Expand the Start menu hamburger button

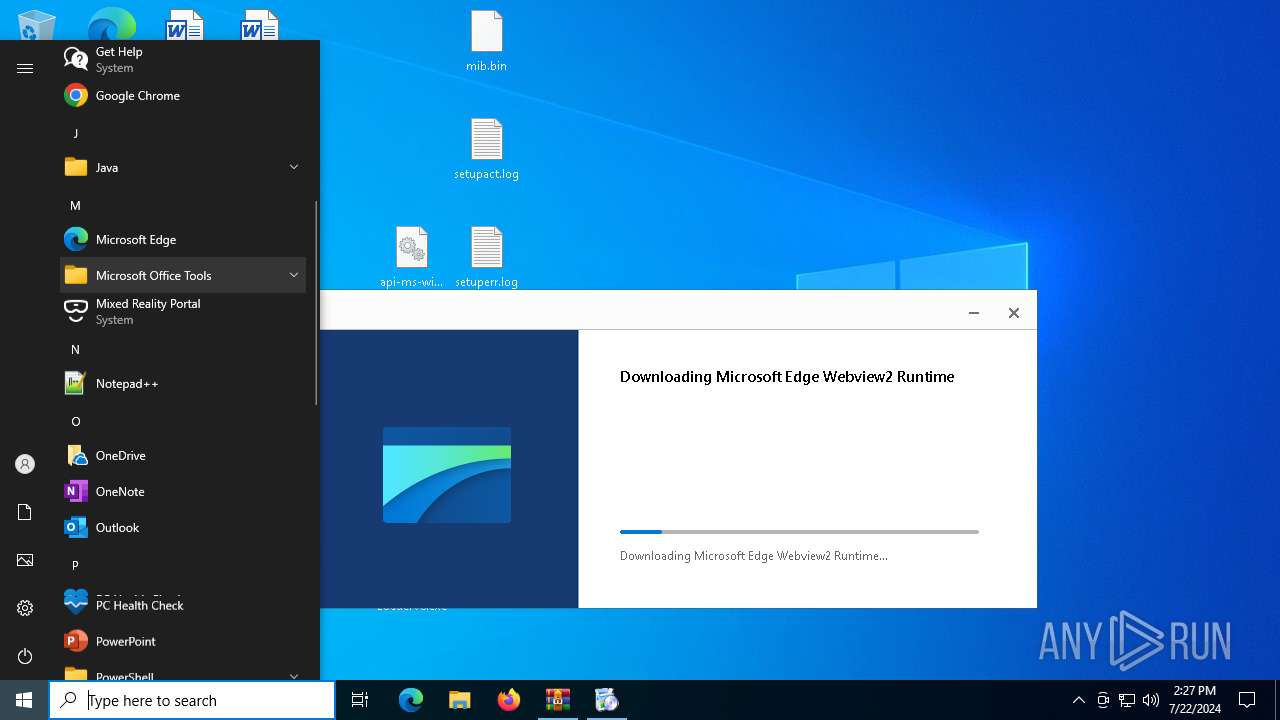pyautogui.click(x=25, y=68)
